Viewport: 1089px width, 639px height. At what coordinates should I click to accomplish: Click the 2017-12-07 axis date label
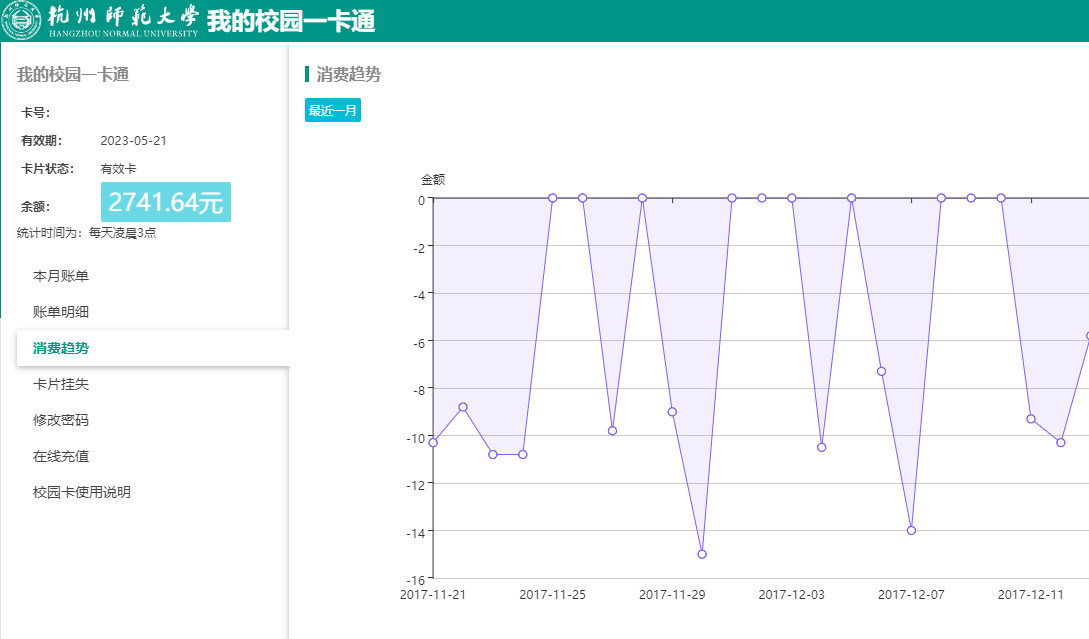[x=911, y=595]
